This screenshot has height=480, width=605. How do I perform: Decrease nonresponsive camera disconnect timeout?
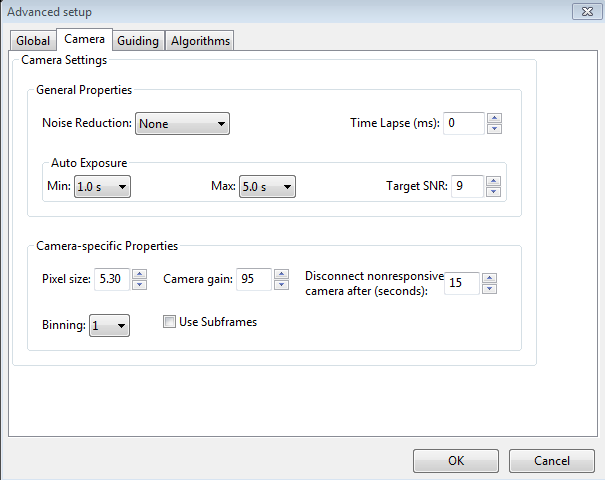tap(489, 289)
